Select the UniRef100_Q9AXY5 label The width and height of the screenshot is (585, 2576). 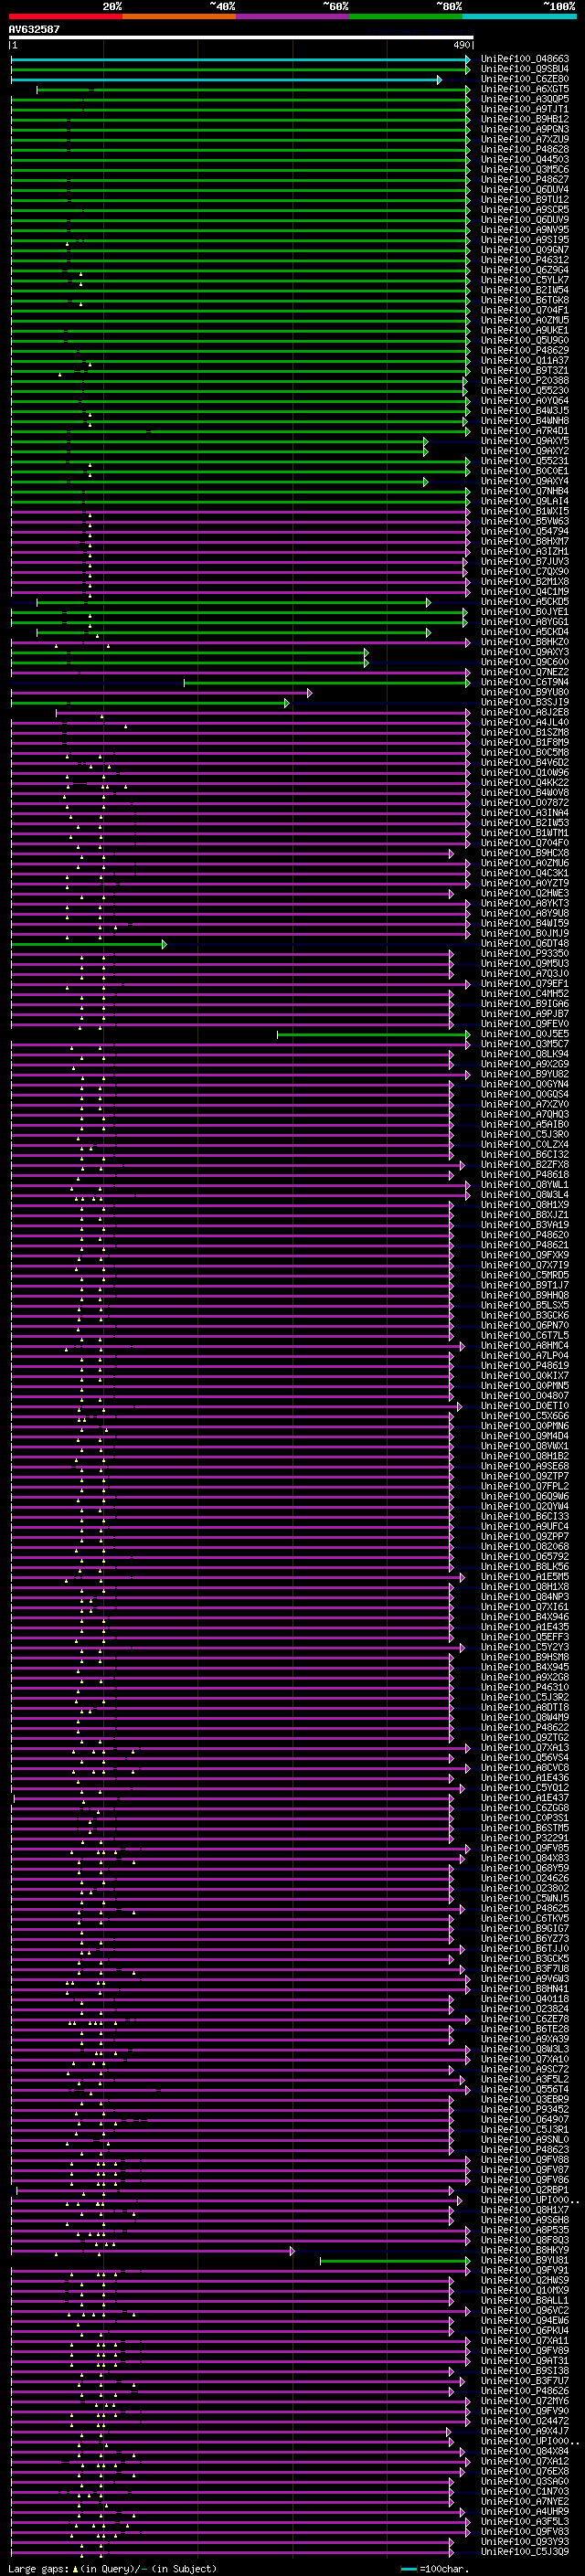[525, 441]
